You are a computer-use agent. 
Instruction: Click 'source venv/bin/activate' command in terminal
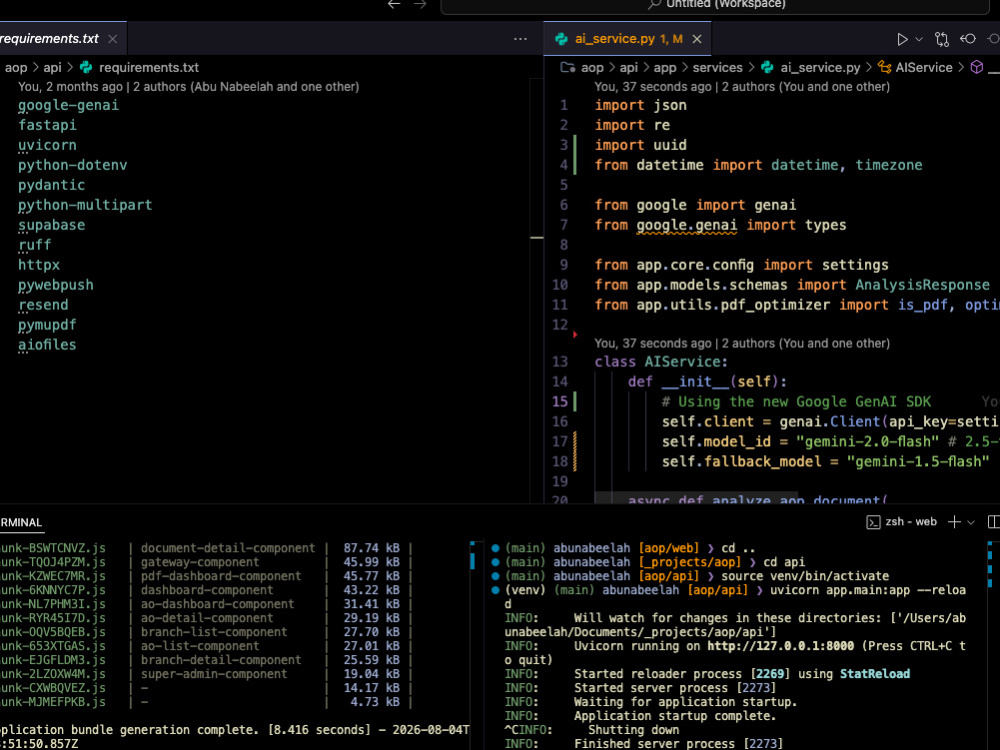805,576
